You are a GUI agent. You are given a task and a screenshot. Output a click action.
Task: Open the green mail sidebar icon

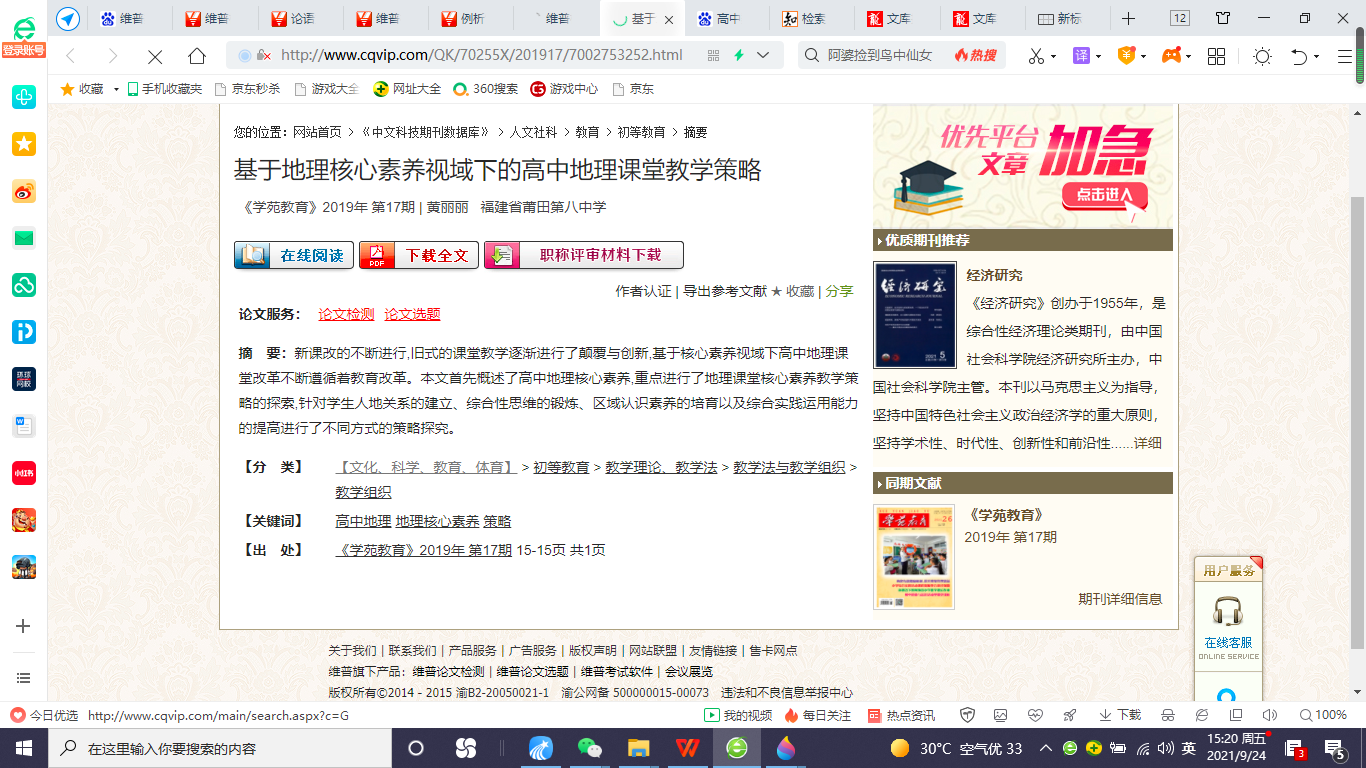coord(24,238)
